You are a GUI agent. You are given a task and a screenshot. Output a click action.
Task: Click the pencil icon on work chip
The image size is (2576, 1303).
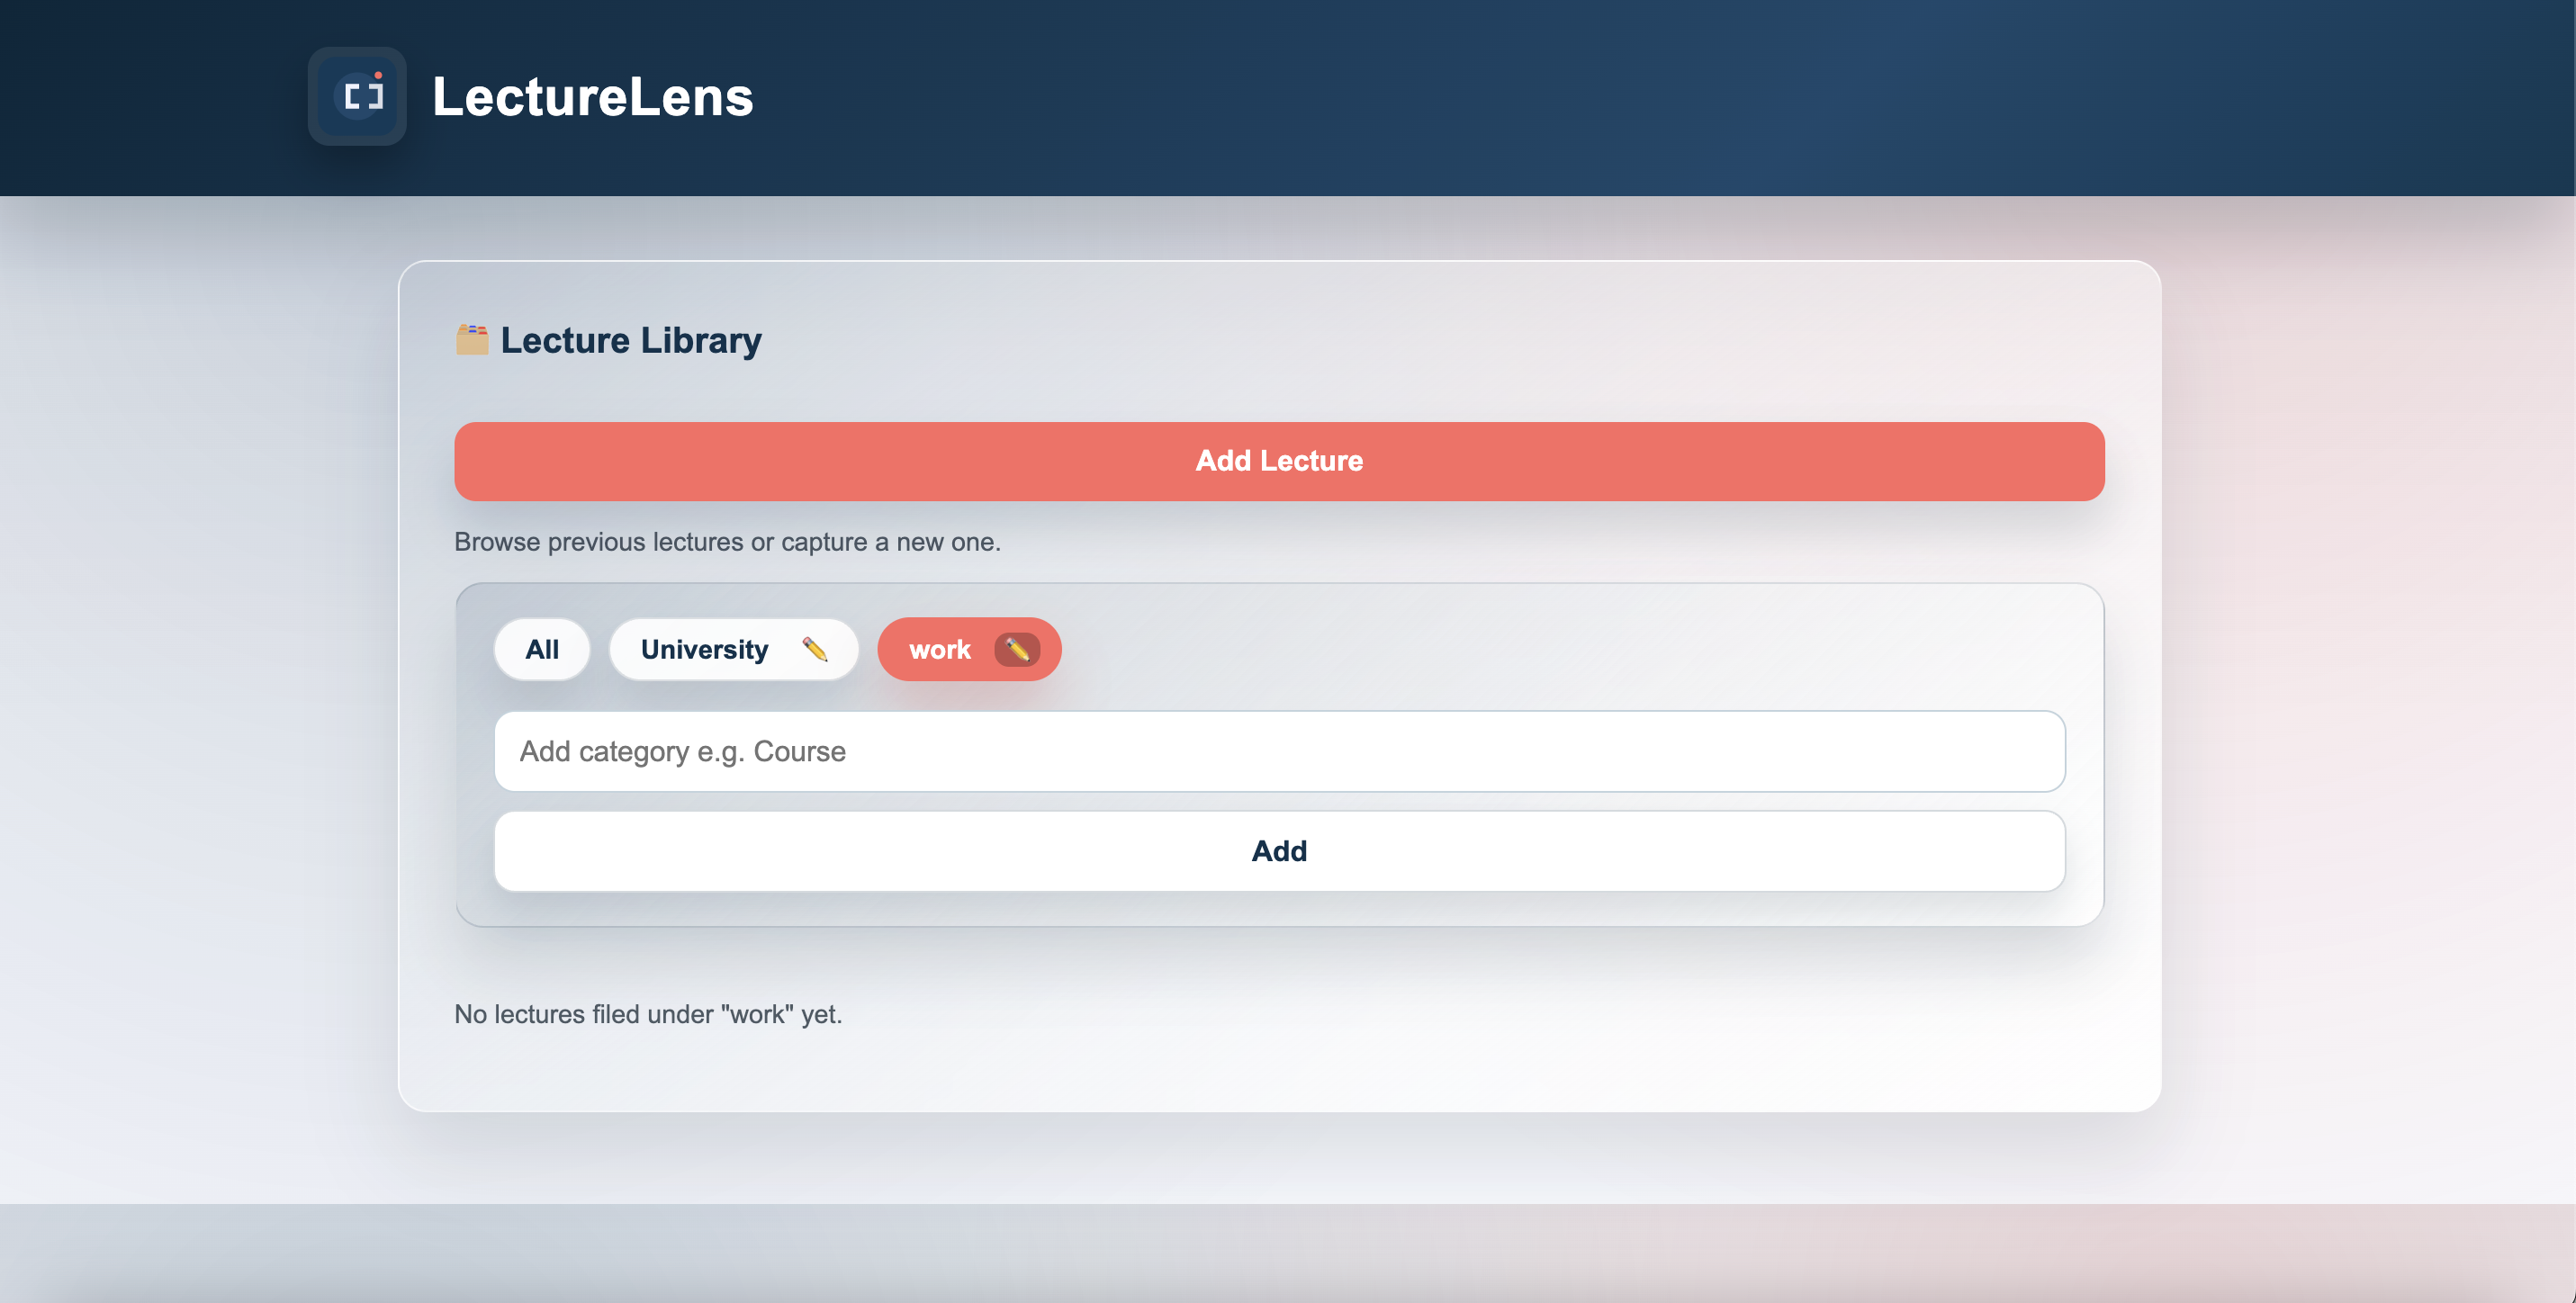click(x=1016, y=649)
